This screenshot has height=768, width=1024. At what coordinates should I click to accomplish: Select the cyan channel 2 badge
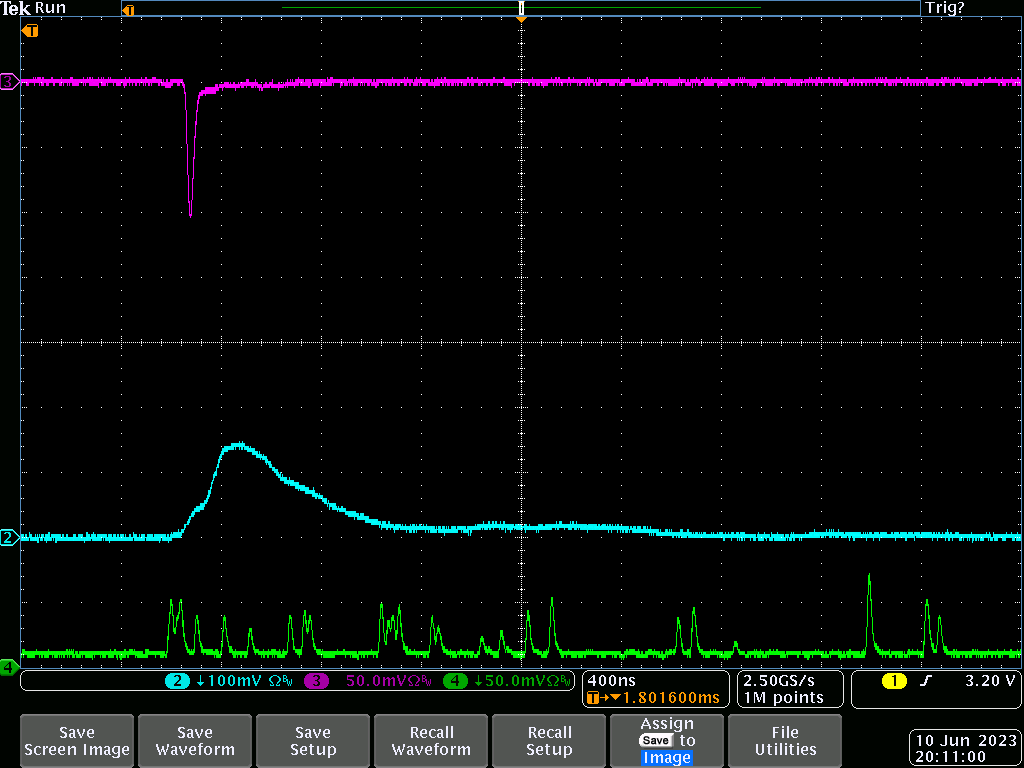pyautogui.click(x=177, y=681)
